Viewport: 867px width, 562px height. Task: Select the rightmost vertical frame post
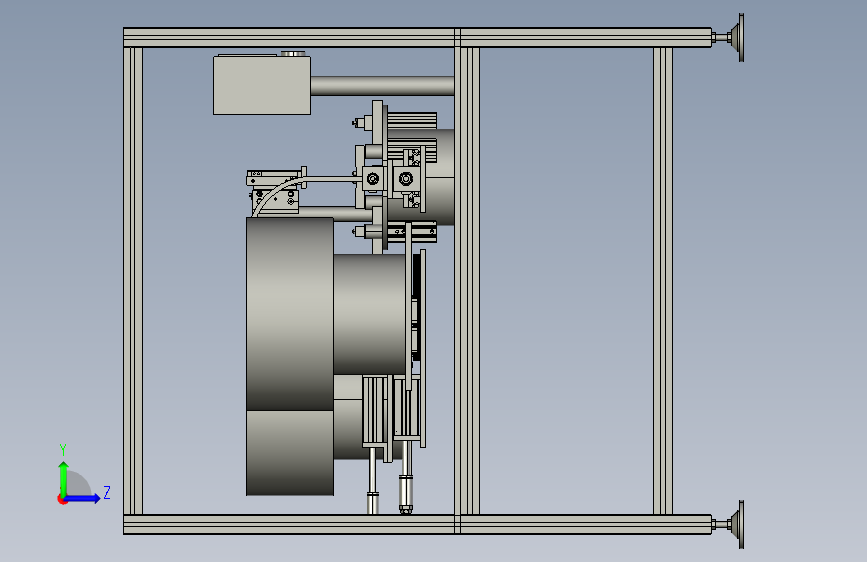tap(663, 281)
